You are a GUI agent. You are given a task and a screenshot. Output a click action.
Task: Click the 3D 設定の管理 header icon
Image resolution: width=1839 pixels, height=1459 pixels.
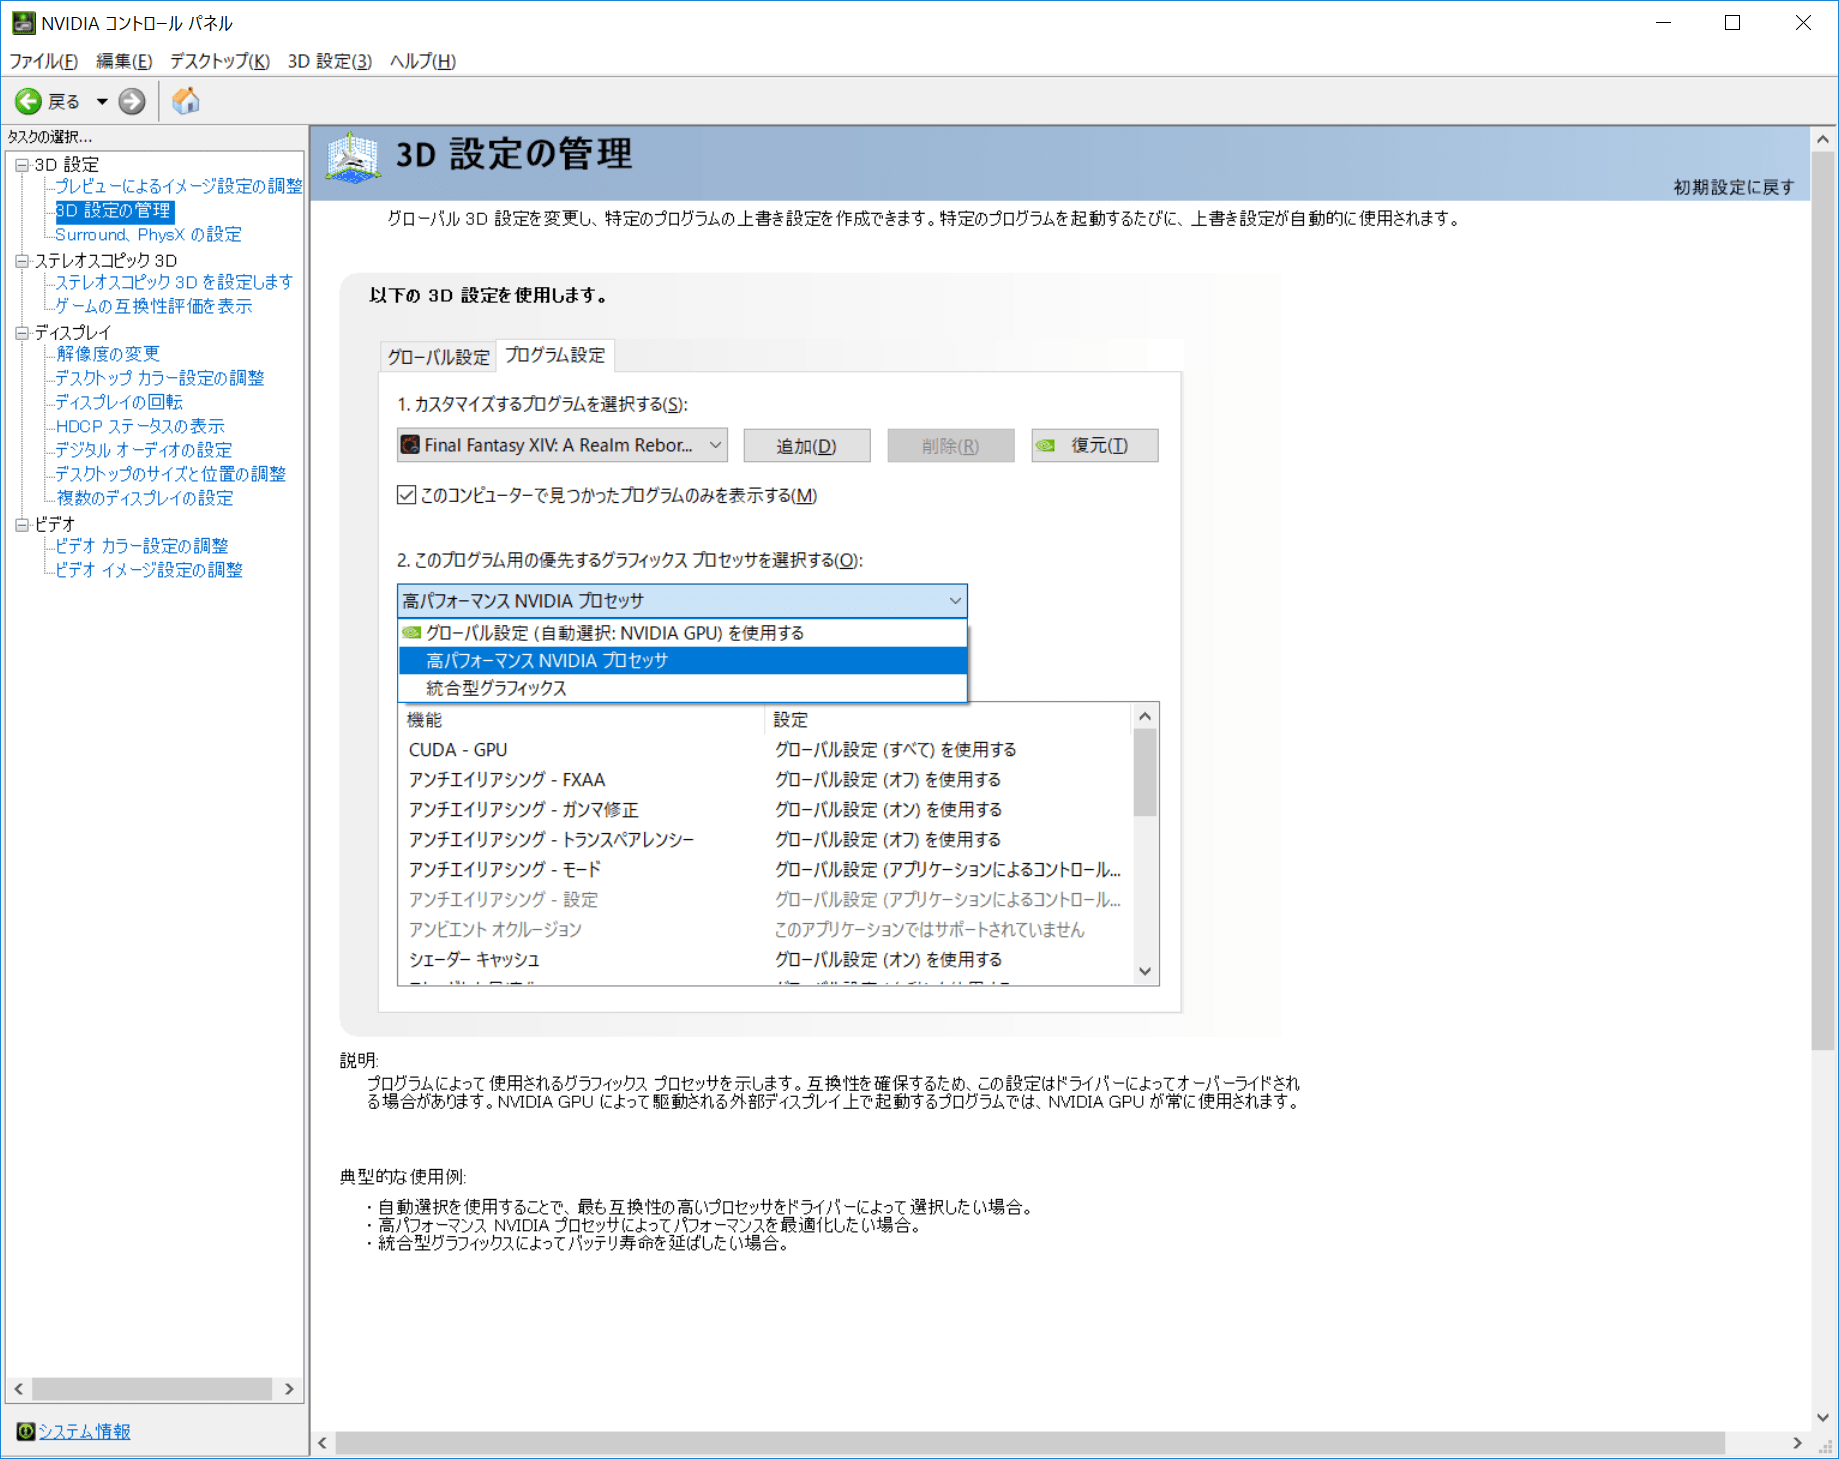tap(353, 158)
